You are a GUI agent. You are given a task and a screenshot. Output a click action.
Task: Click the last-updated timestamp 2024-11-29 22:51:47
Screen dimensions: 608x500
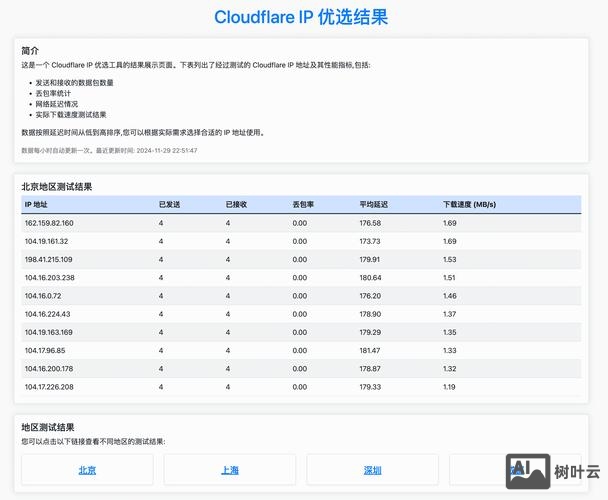(x=167, y=151)
